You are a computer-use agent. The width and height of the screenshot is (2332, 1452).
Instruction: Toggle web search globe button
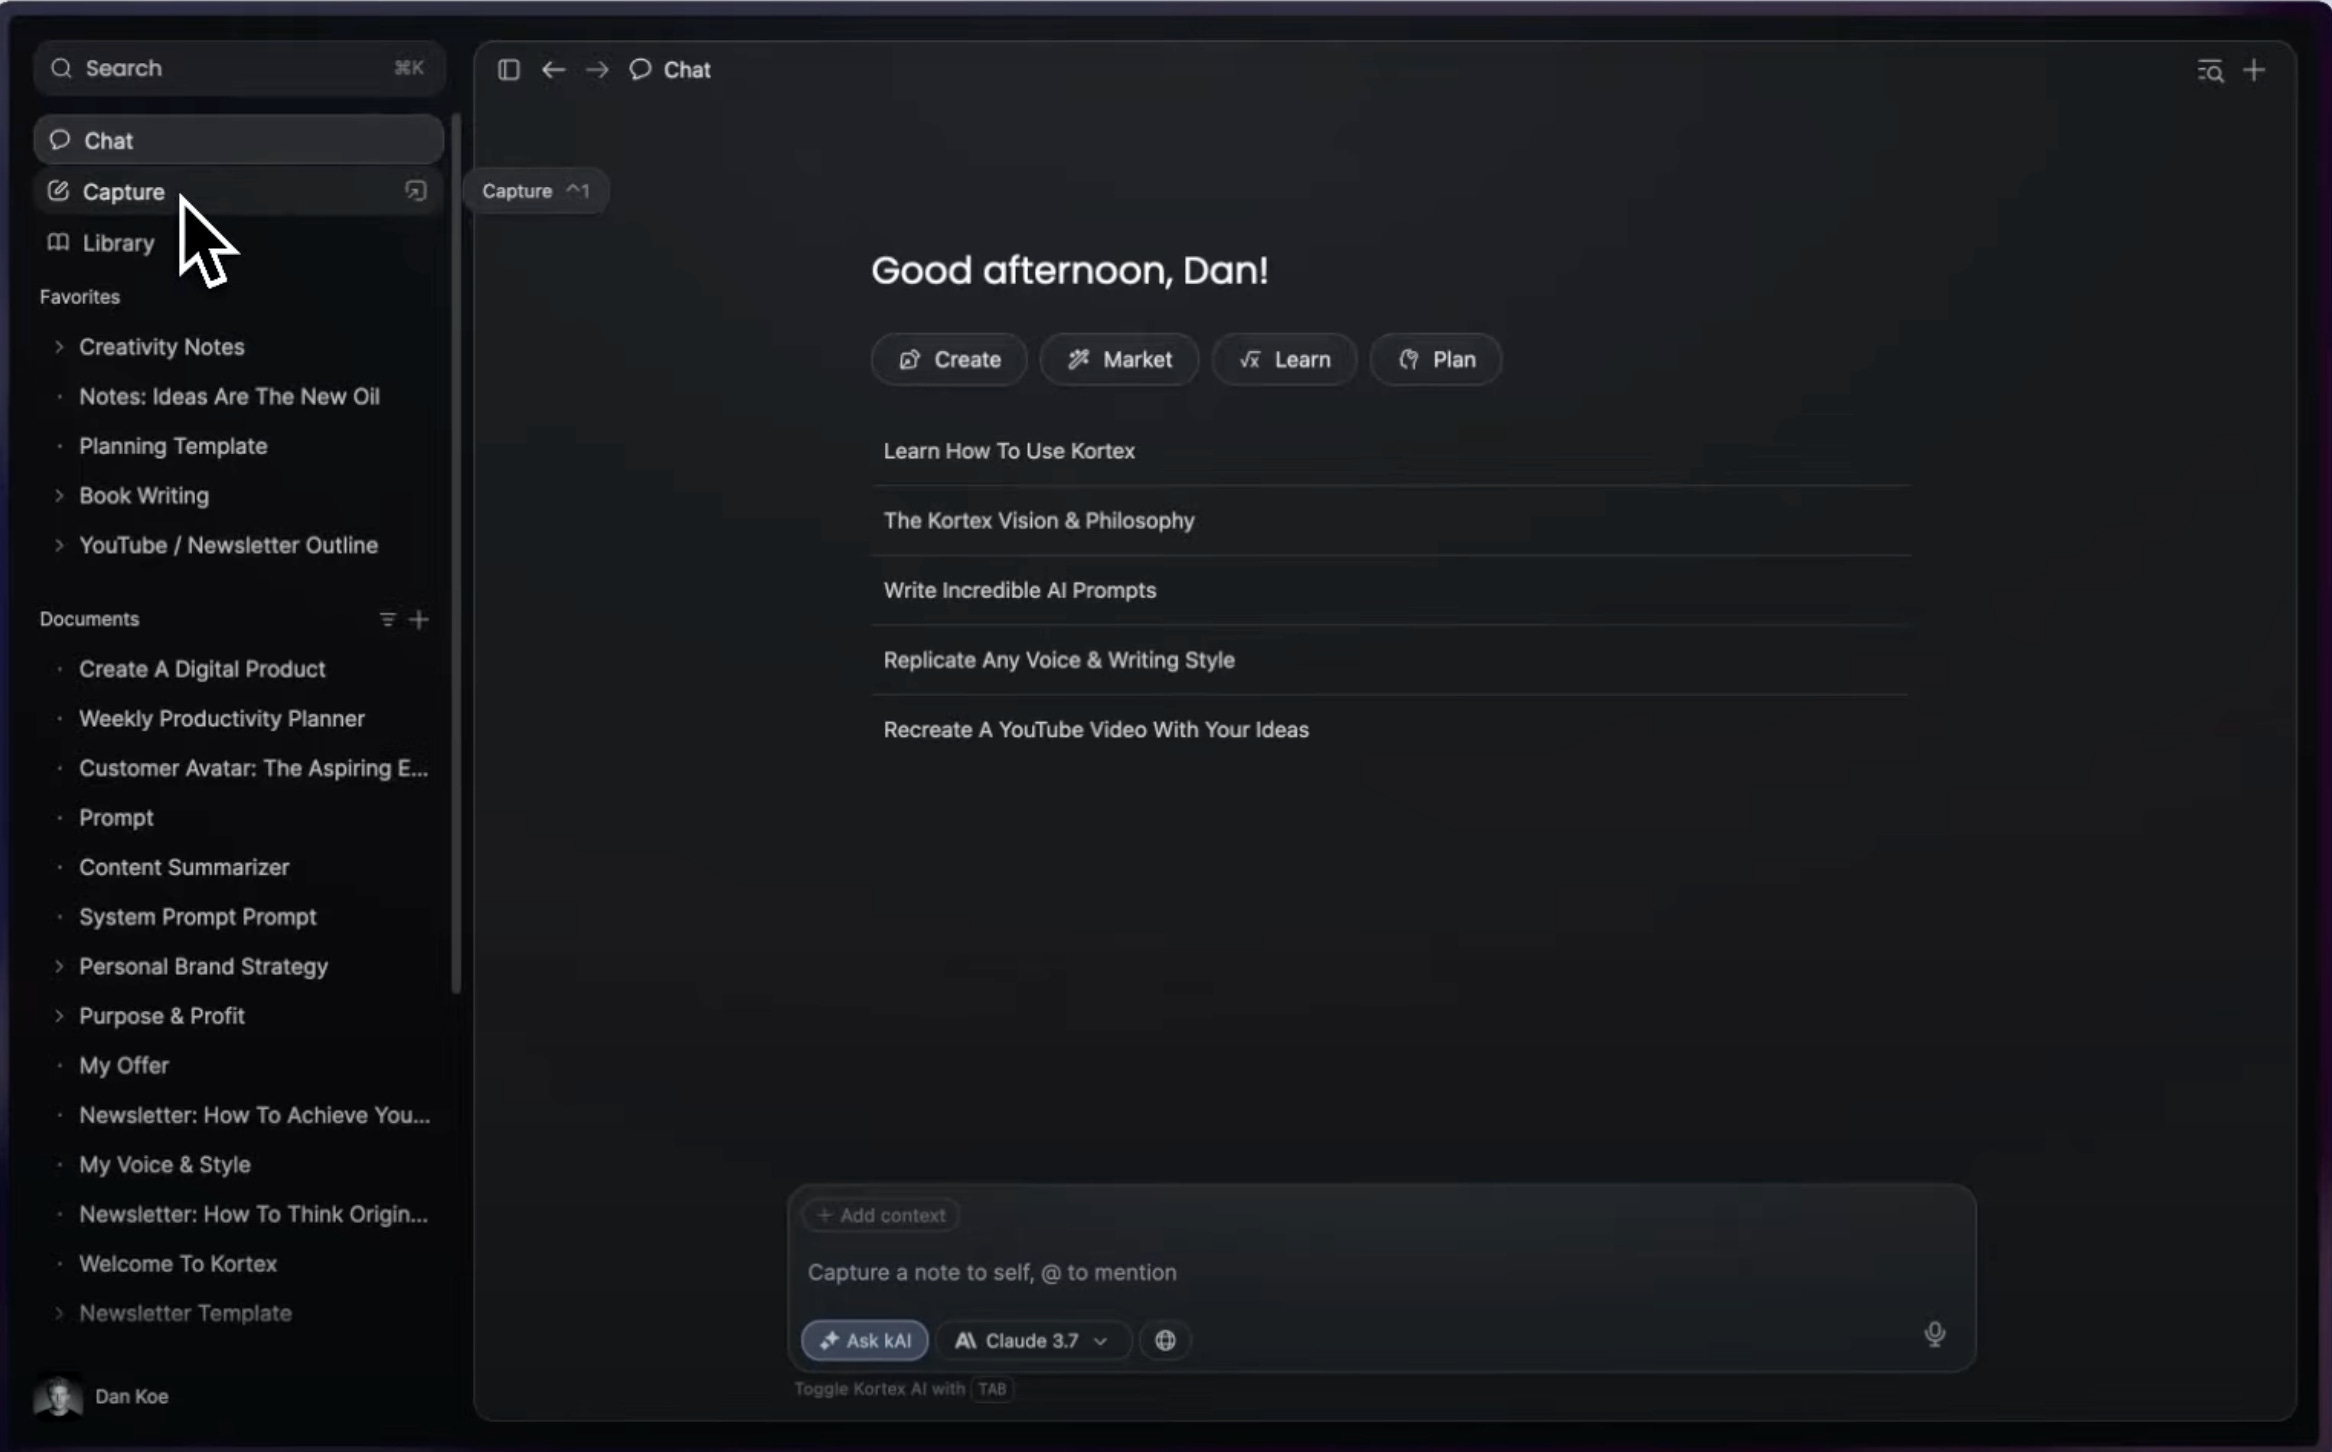1165,1340
